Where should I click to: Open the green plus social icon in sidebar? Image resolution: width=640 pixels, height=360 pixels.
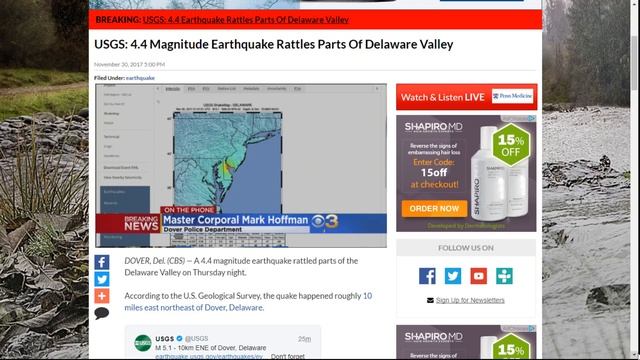(504, 276)
